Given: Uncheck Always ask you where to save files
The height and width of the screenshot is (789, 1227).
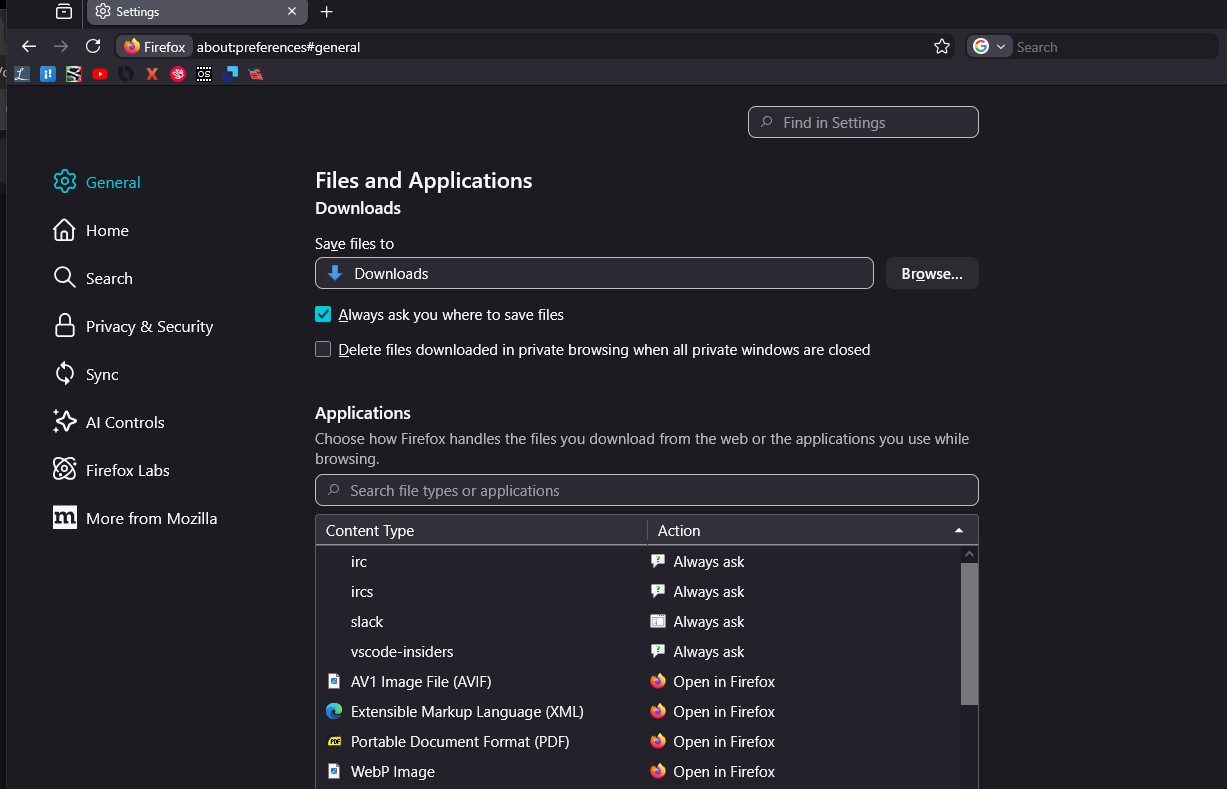Looking at the screenshot, I should [323, 314].
